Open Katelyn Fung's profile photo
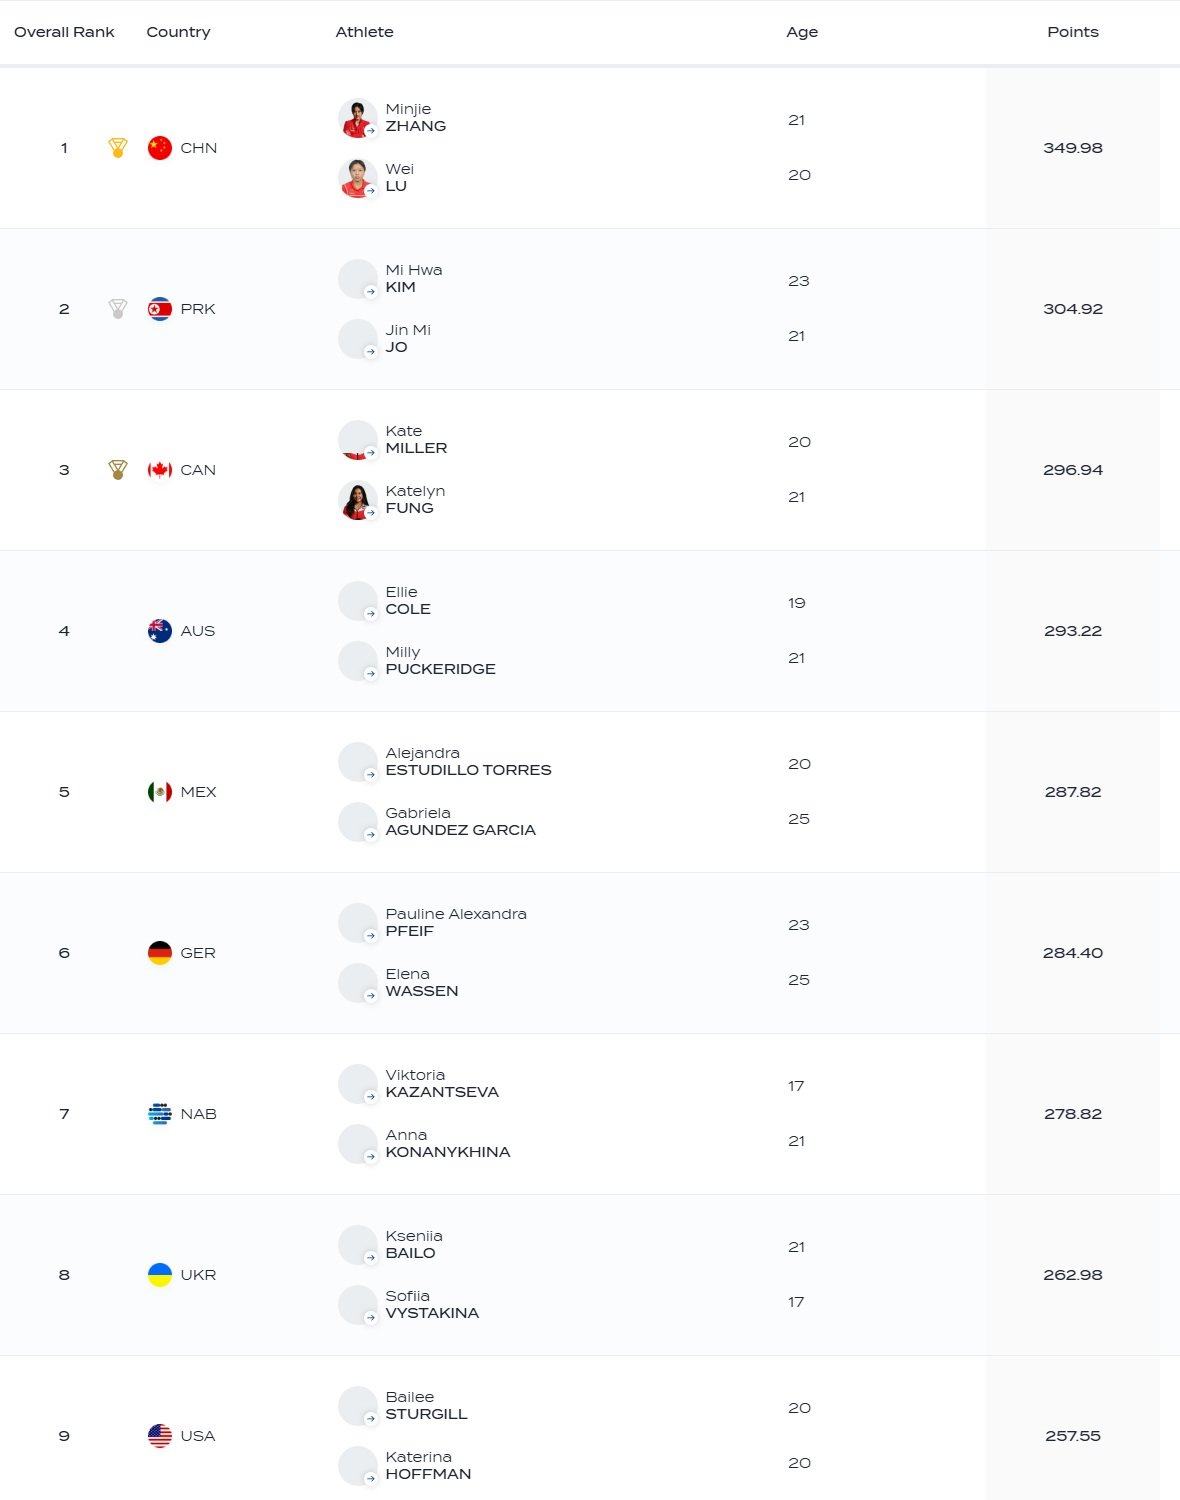The height and width of the screenshot is (1500, 1180). (357, 500)
